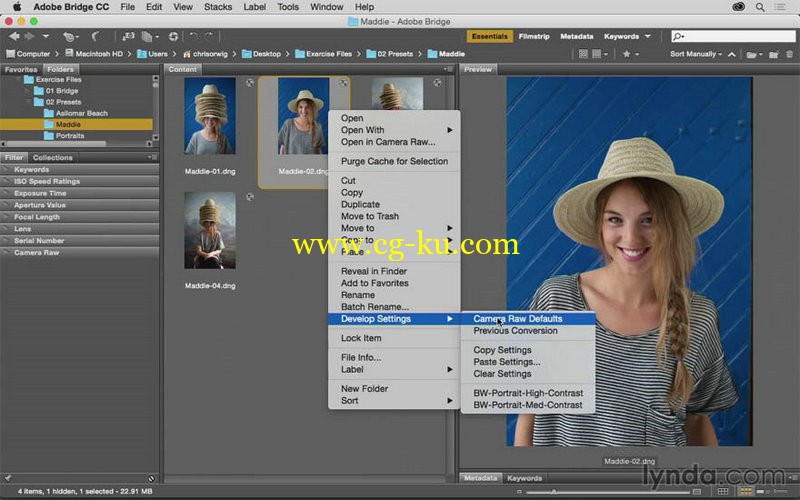Go back with the left arrow
The height and width of the screenshot is (500, 800).
coord(14,36)
